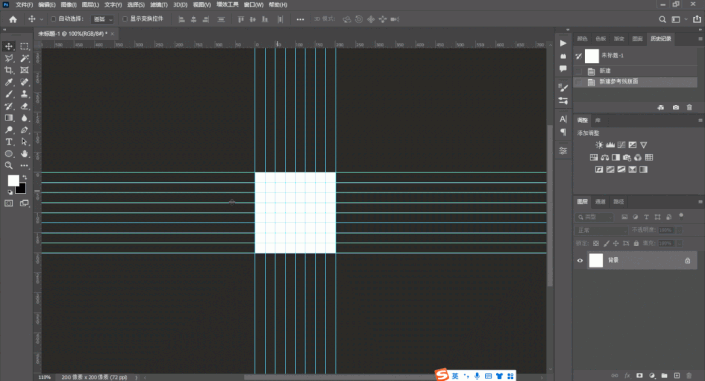Click the Home icon in options bar
Screen dimensions: 705x381
pyautogui.click(x=13, y=19)
